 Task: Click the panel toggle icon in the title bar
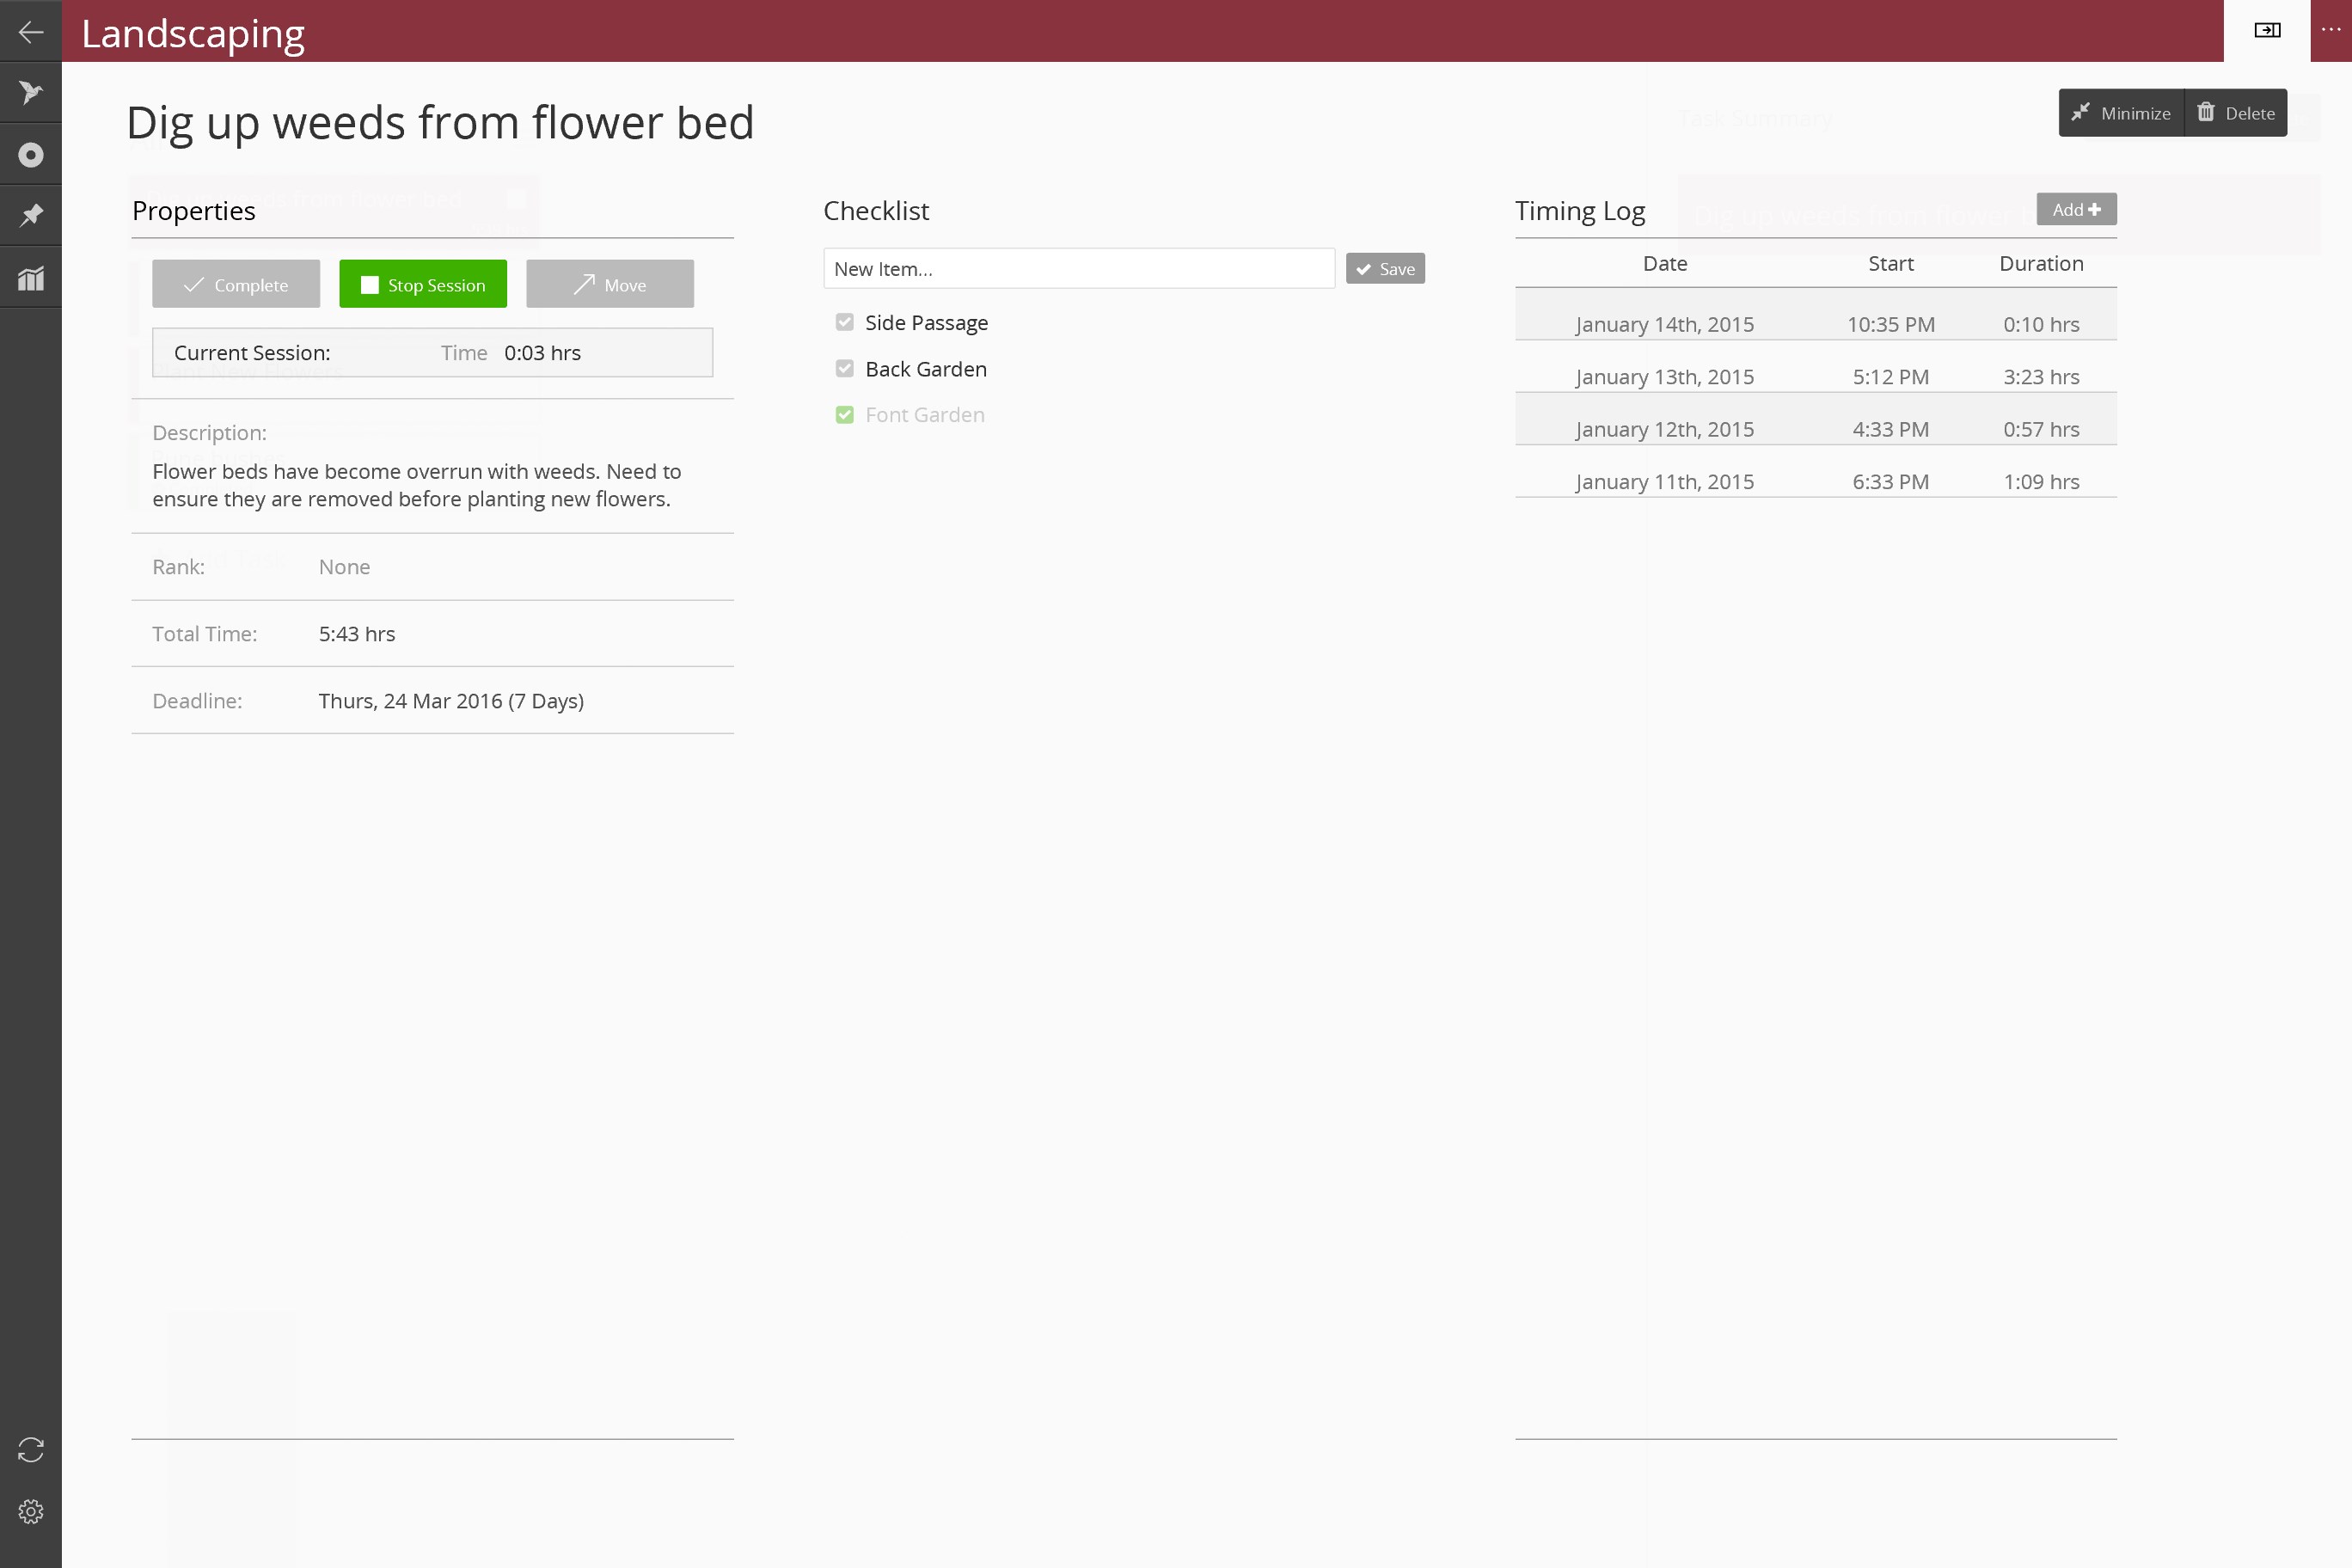point(2267,30)
